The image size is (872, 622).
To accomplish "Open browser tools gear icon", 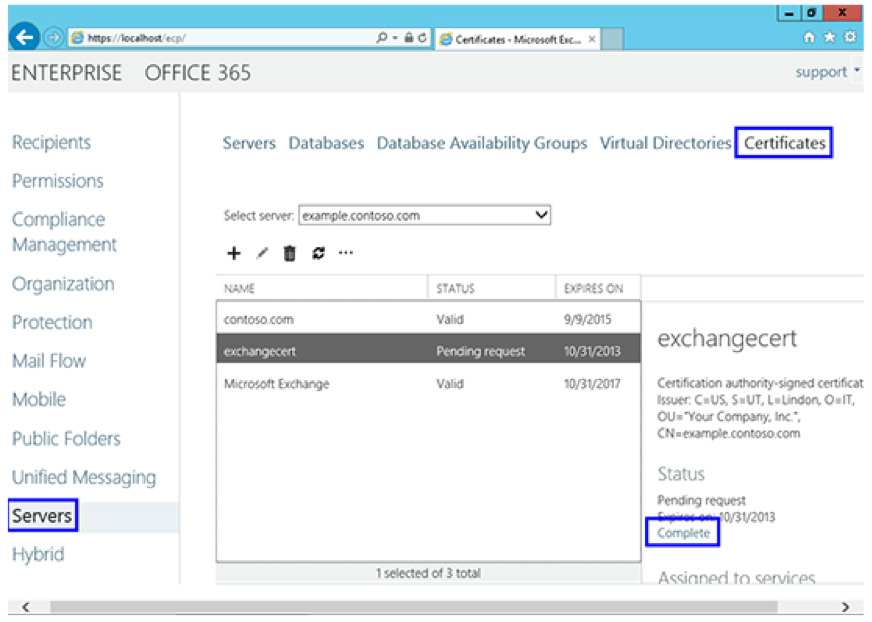I will (850, 38).
